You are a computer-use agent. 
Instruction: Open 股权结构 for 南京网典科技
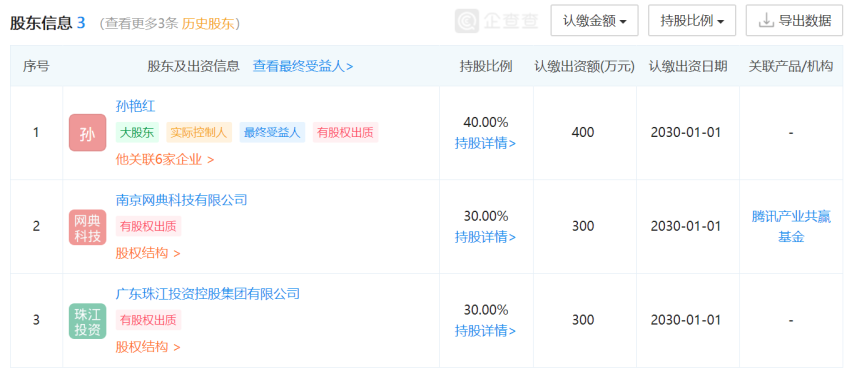(148, 253)
